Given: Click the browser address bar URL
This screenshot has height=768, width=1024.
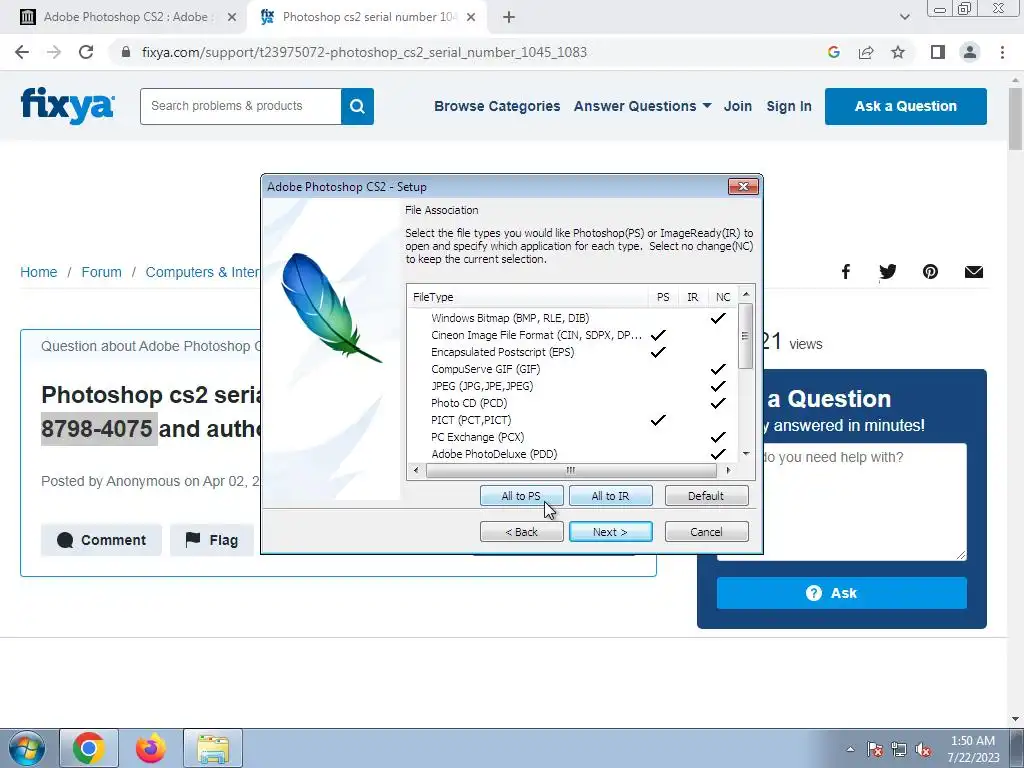Looking at the screenshot, I should [364, 52].
